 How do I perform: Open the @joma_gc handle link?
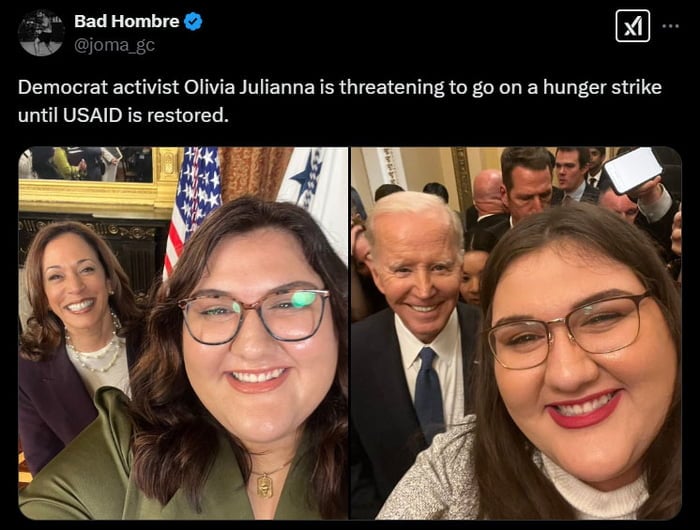pyautogui.click(x=114, y=45)
